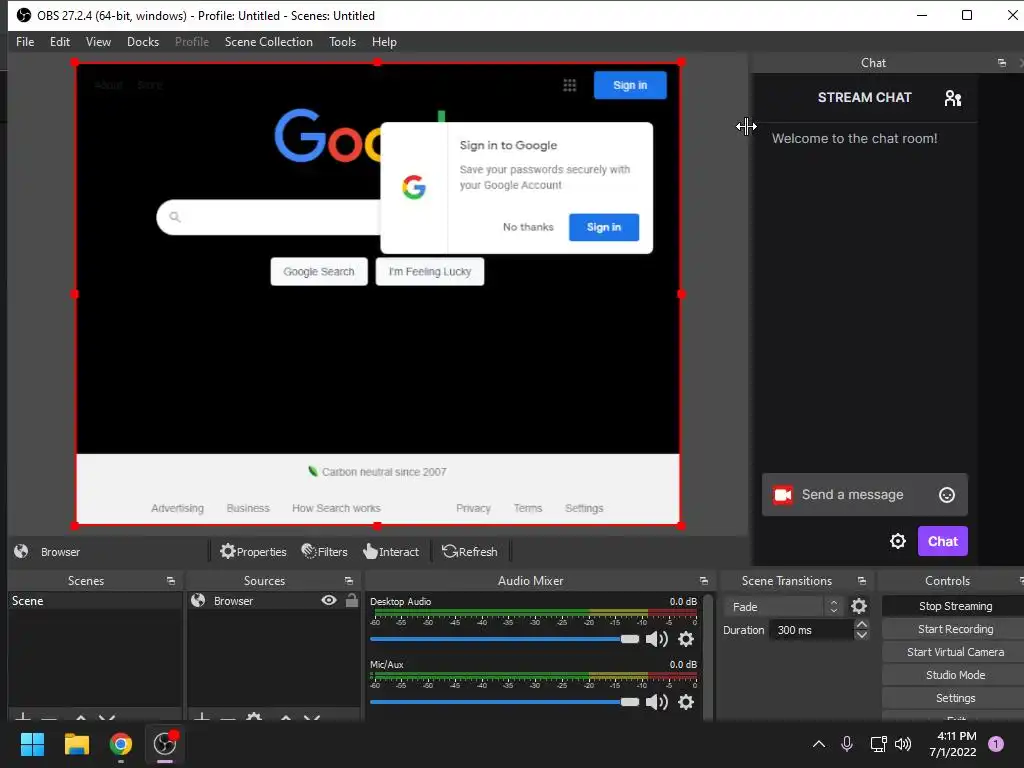Refresh the Browser source
This screenshot has width=1024, height=768.
470,552
